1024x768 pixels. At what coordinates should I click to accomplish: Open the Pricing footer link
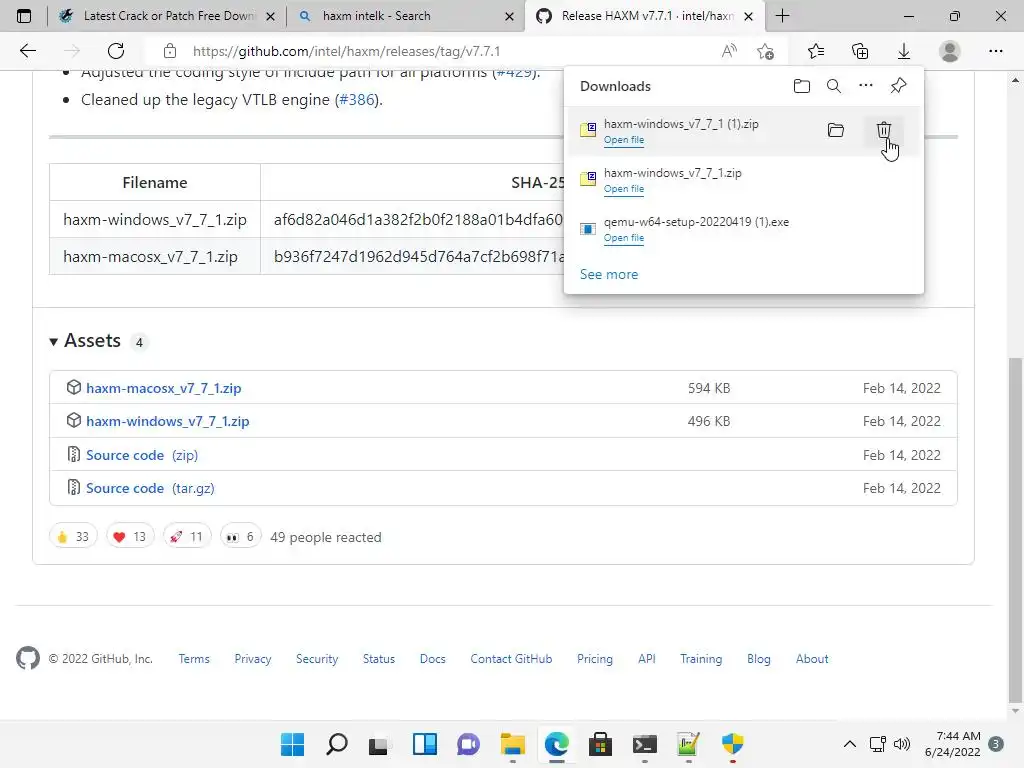(x=594, y=659)
